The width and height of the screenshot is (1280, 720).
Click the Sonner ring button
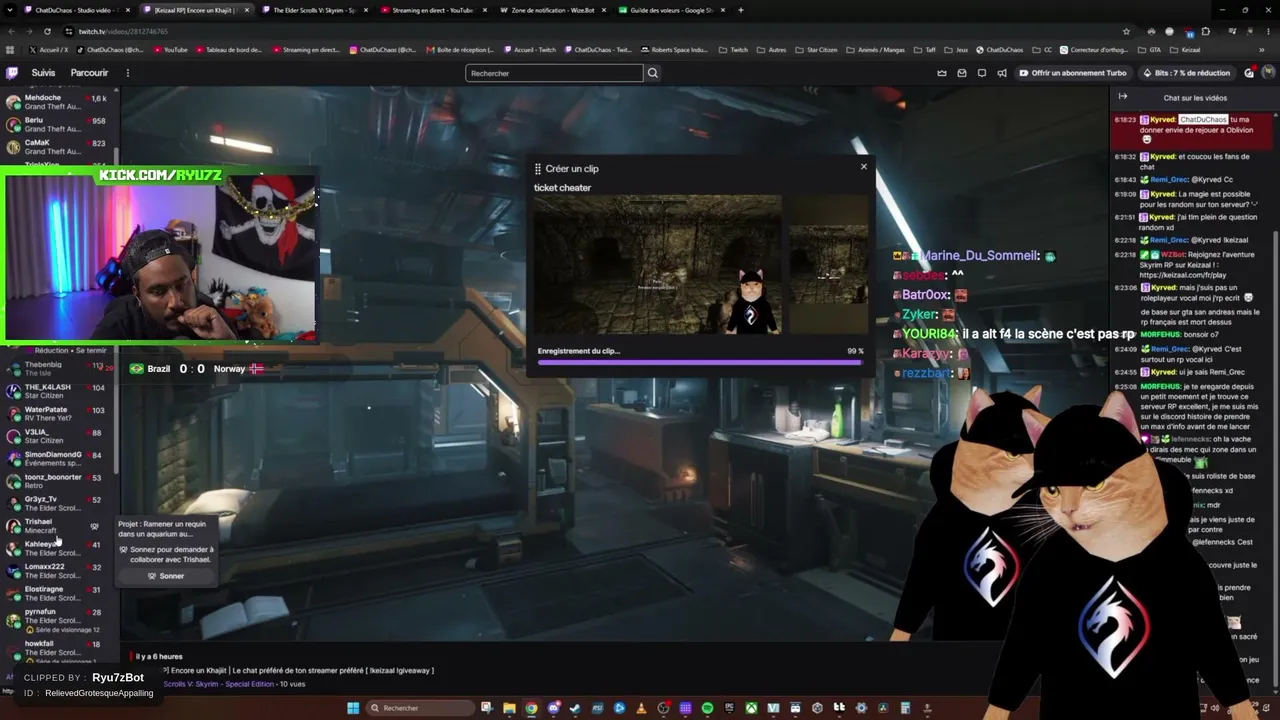(x=166, y=576)
